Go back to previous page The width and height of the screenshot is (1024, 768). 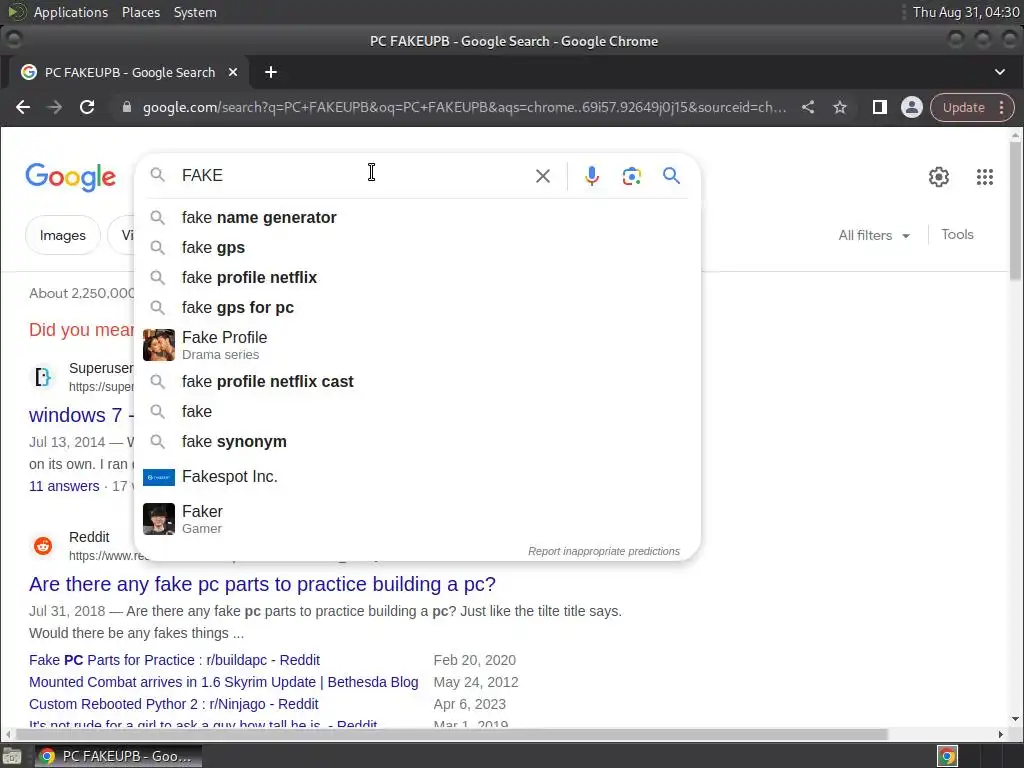[23, 107]
